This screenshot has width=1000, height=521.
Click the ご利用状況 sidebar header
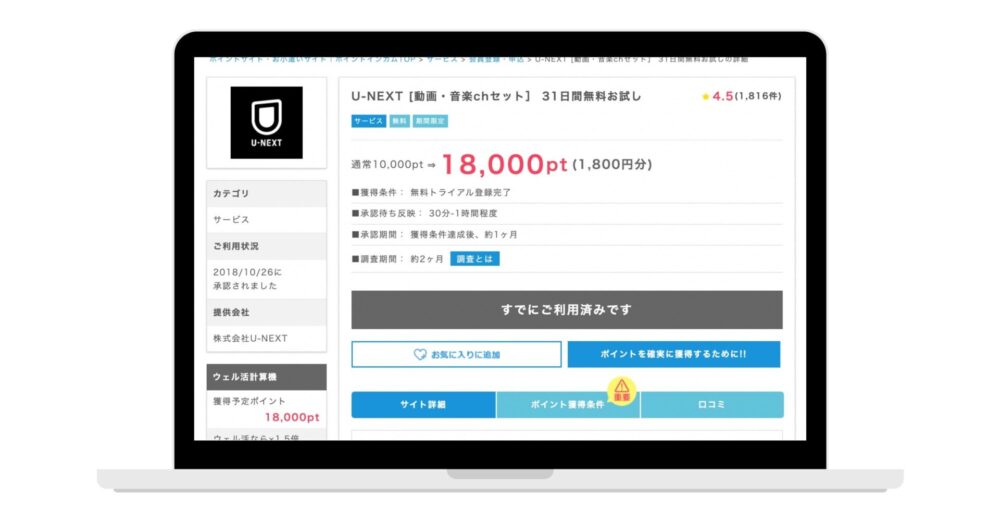(267, 246)
